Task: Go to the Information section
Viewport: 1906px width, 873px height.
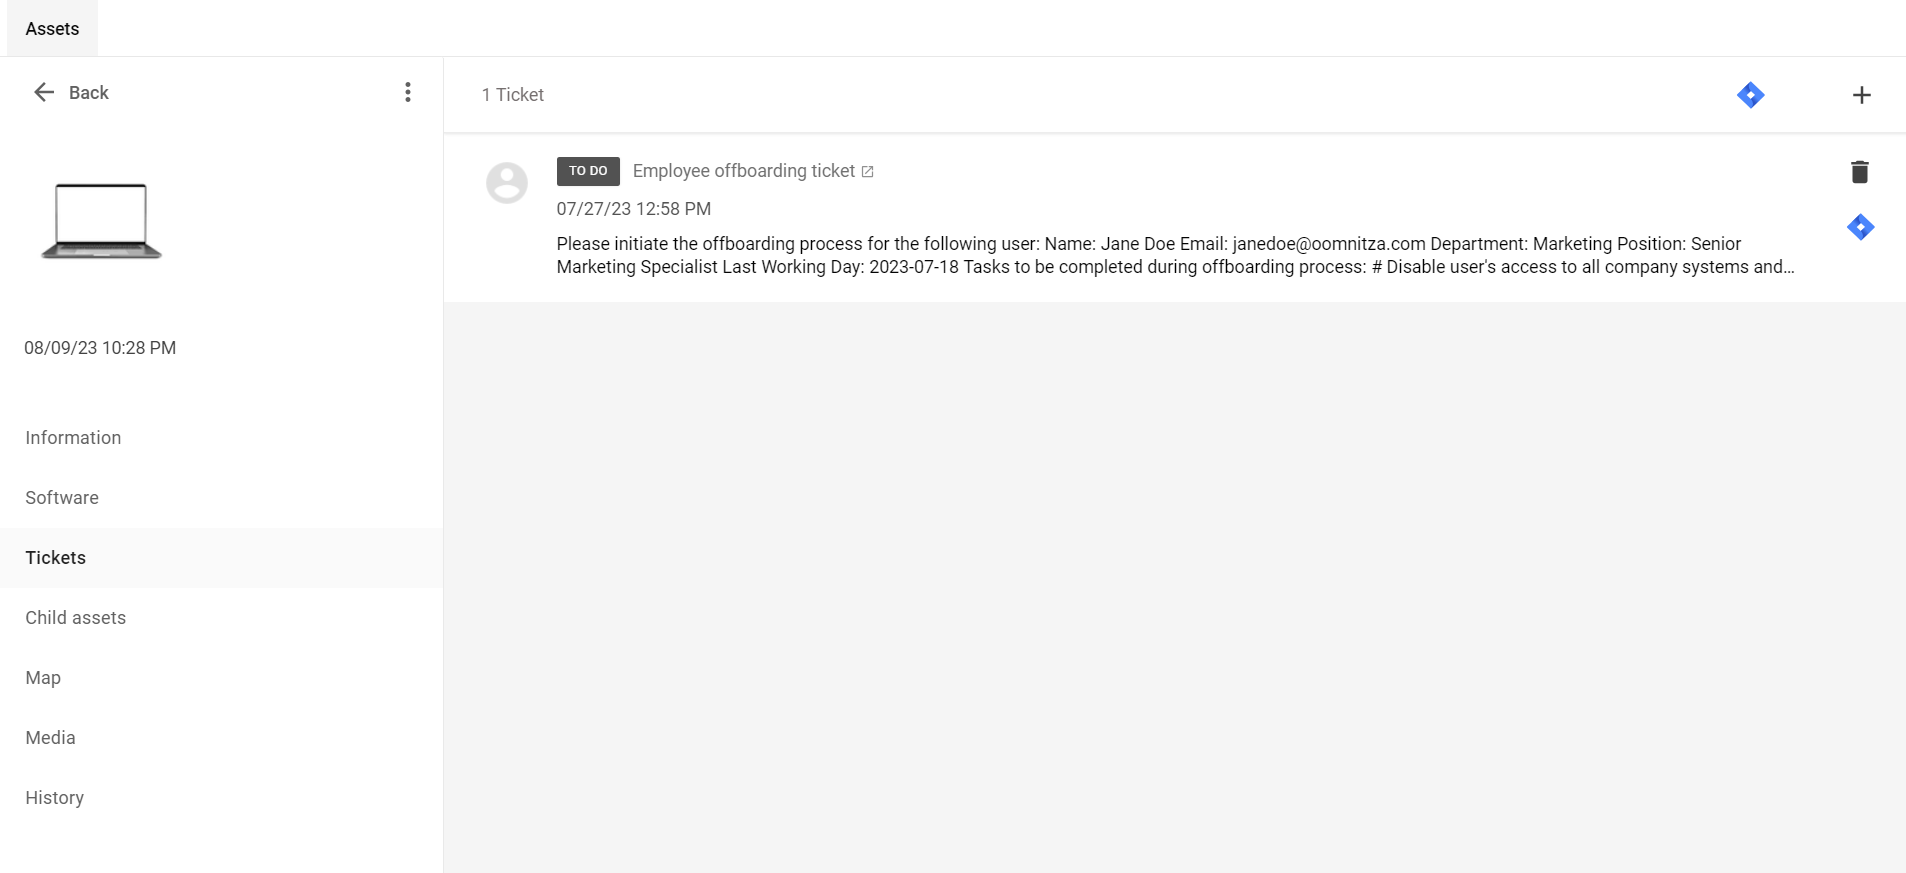Action: coord(73,438)
